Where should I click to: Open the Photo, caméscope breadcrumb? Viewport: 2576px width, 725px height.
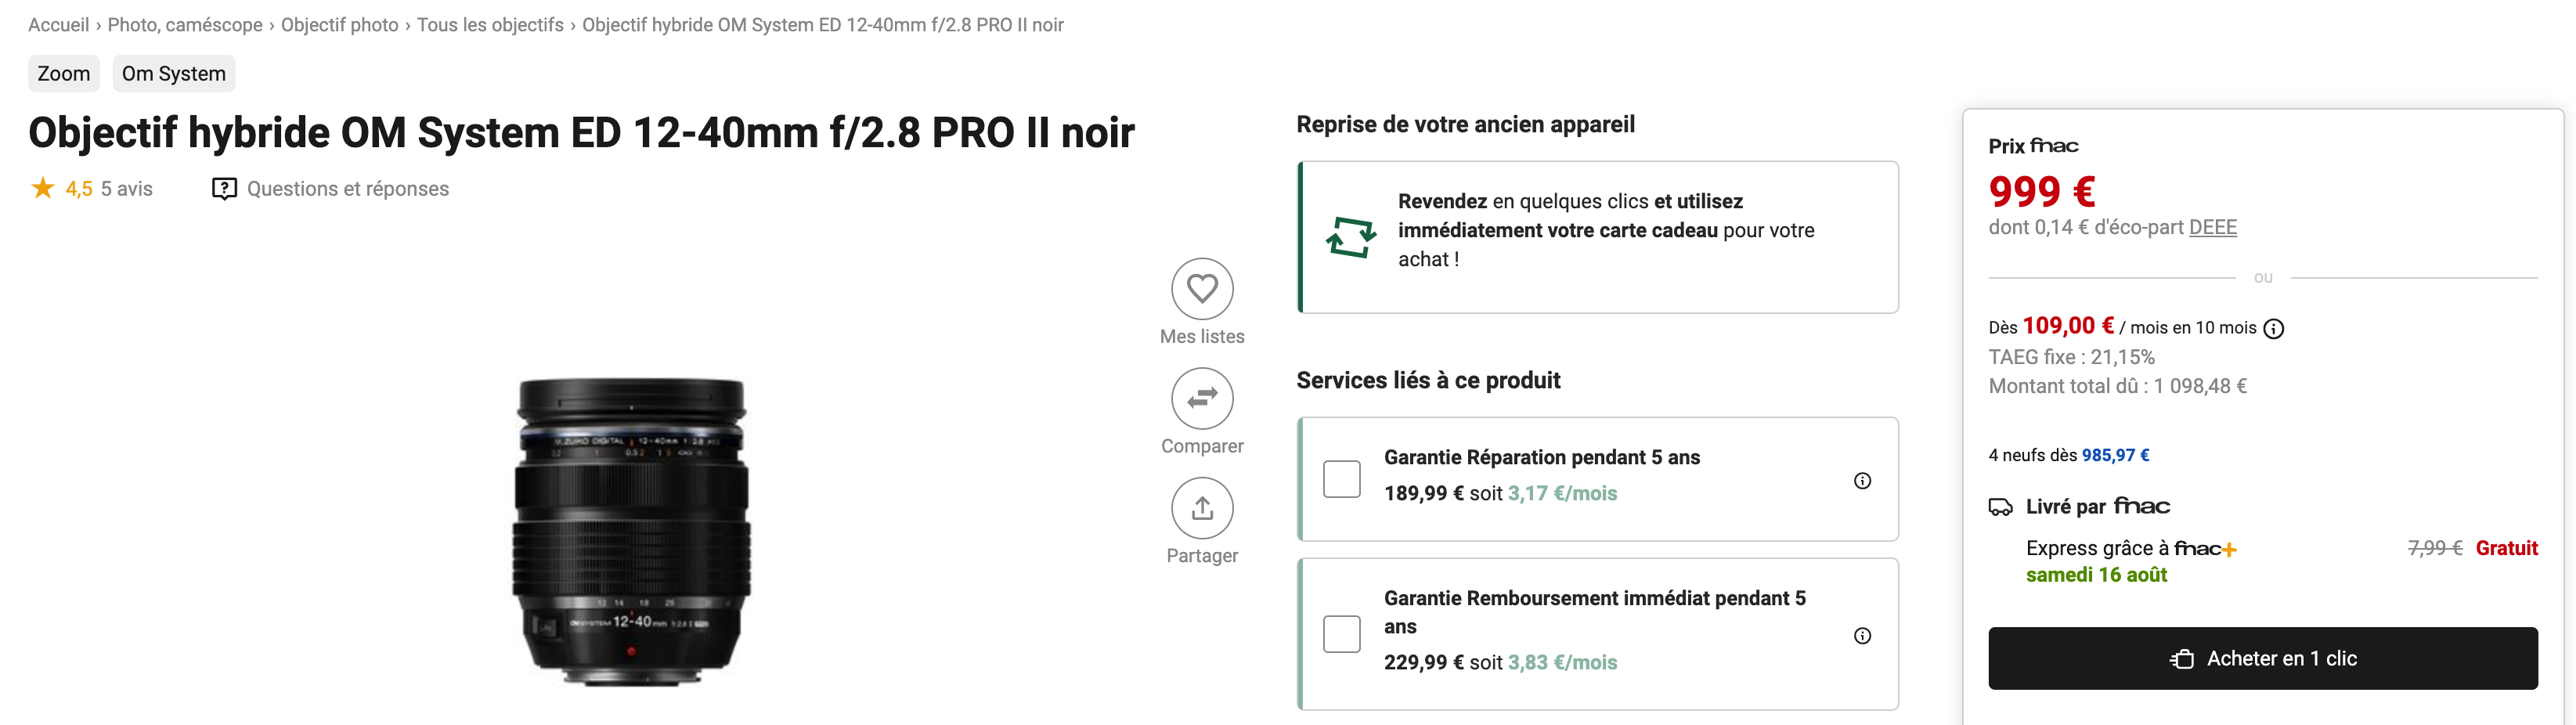(185, 25)
